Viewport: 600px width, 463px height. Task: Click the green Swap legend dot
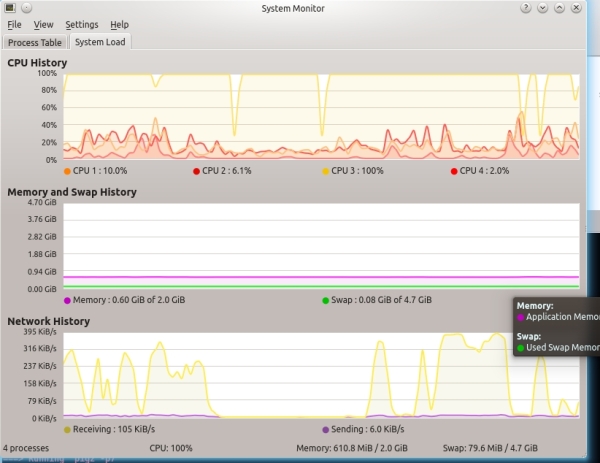pos(326,301)
